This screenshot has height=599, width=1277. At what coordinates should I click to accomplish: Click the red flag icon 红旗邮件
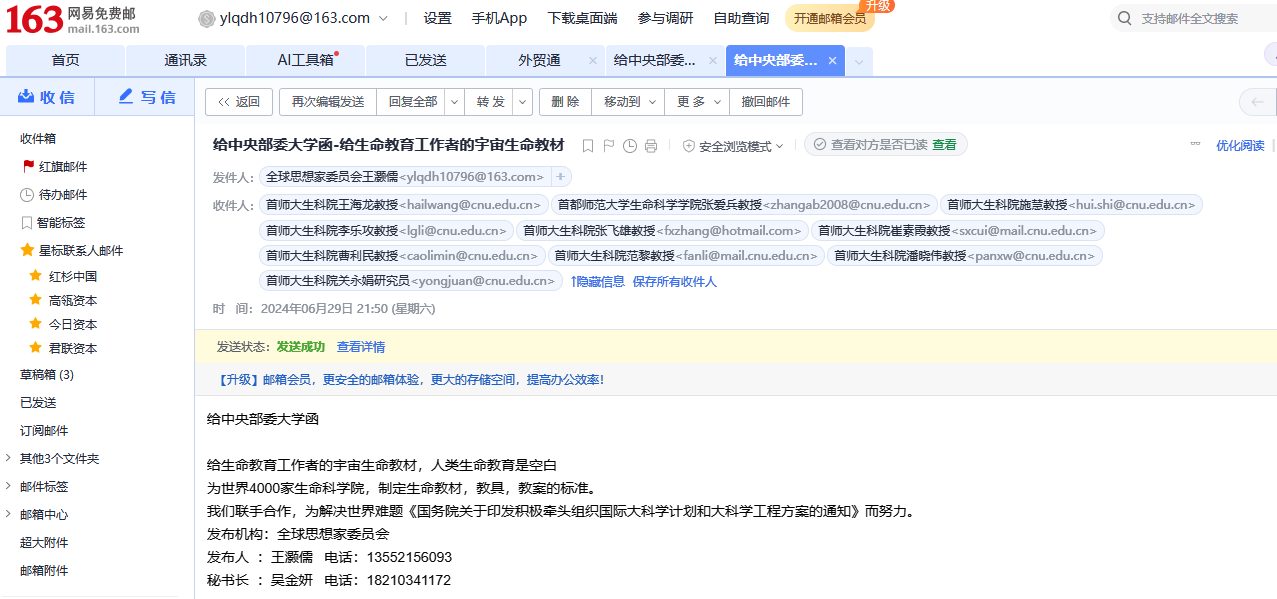(x=28, y=167)
